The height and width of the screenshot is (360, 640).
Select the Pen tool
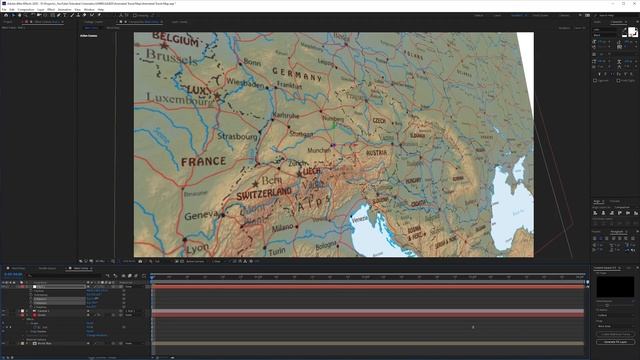pyautogui.click(x=58, y=15)
